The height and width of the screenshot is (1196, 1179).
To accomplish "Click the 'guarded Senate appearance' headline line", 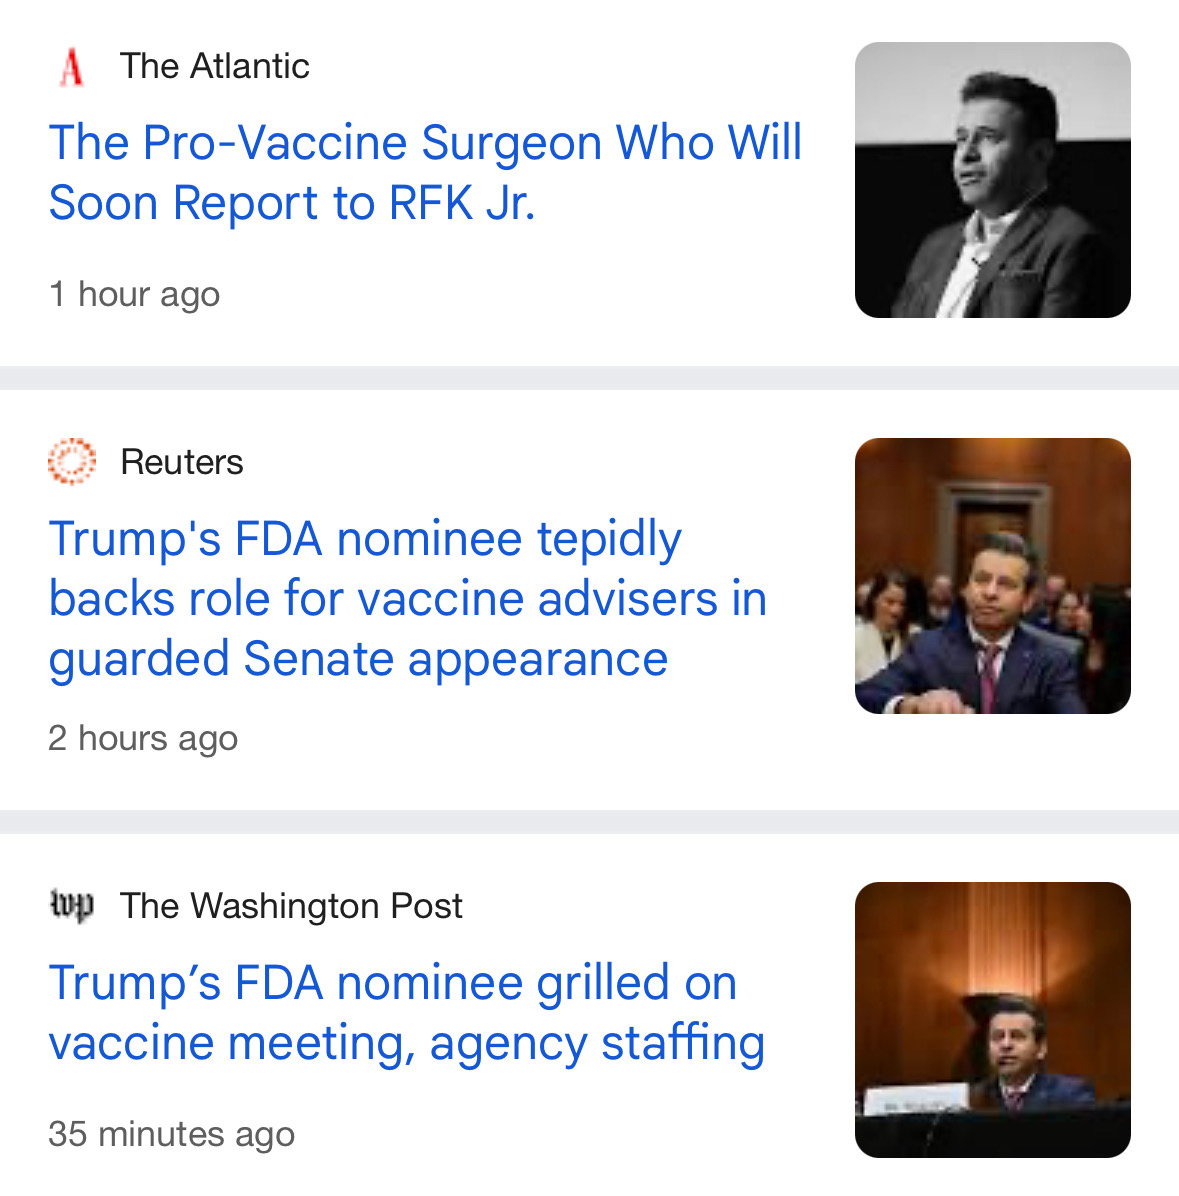I will pos(358,660).
